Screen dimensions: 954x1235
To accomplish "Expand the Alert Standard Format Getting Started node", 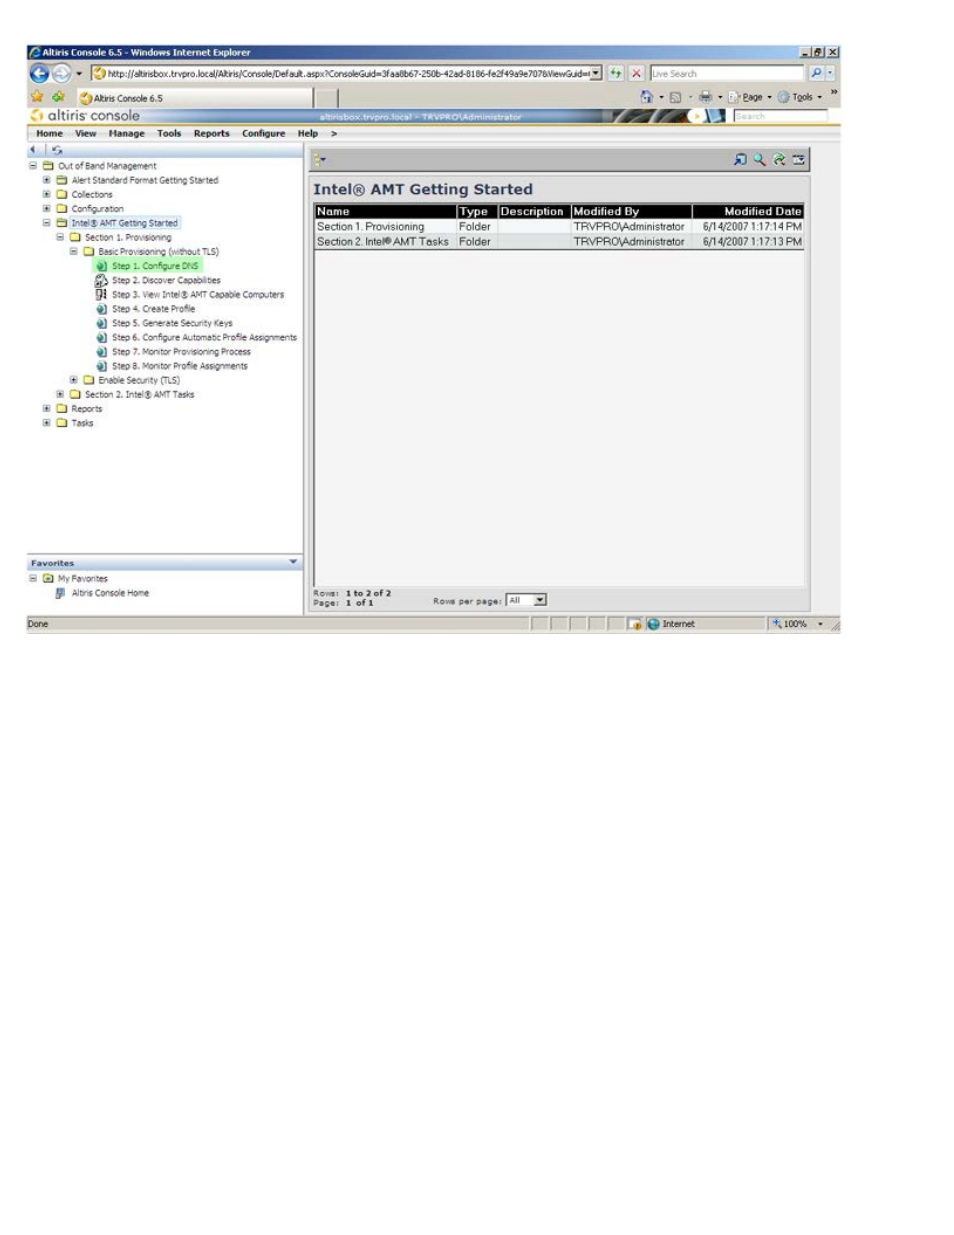I will tap(46, 180).
